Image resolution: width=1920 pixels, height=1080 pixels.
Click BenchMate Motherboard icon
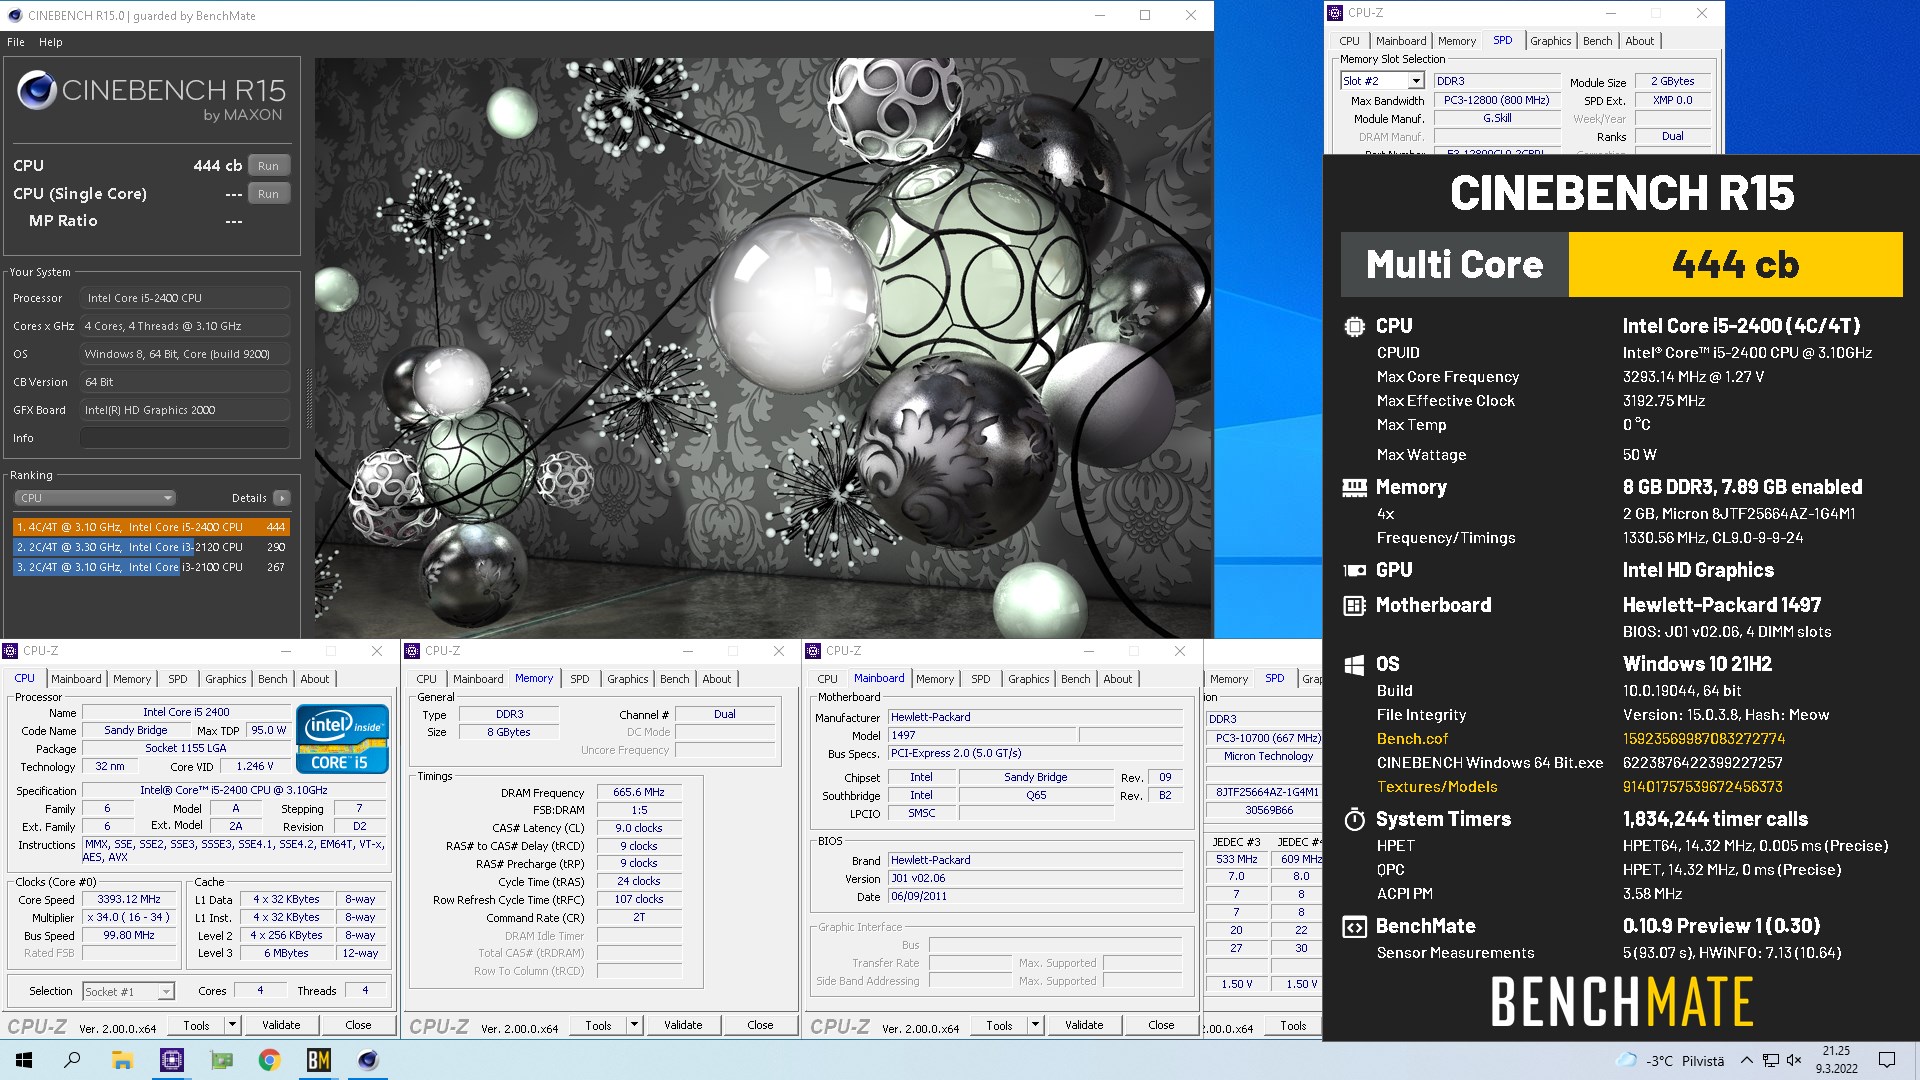pyautogui.click(x=1354, y=605)
